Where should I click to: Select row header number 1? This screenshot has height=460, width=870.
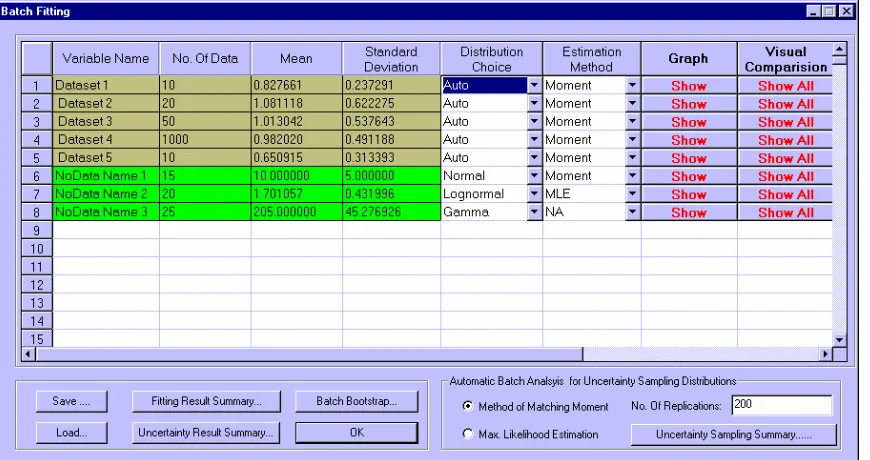[x=37, y=85]
